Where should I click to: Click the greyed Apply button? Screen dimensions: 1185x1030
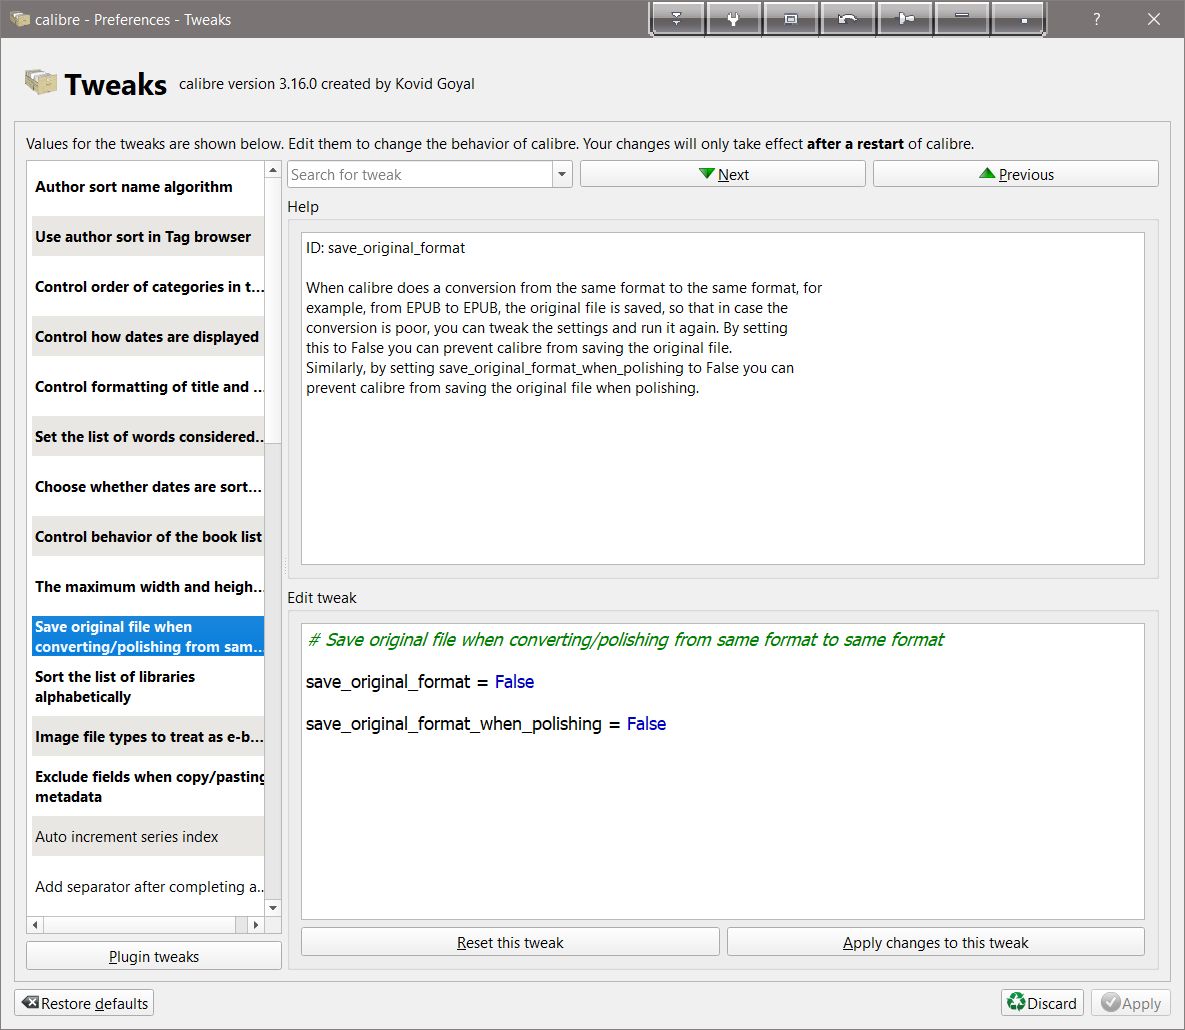[x=1131, y=1003]
